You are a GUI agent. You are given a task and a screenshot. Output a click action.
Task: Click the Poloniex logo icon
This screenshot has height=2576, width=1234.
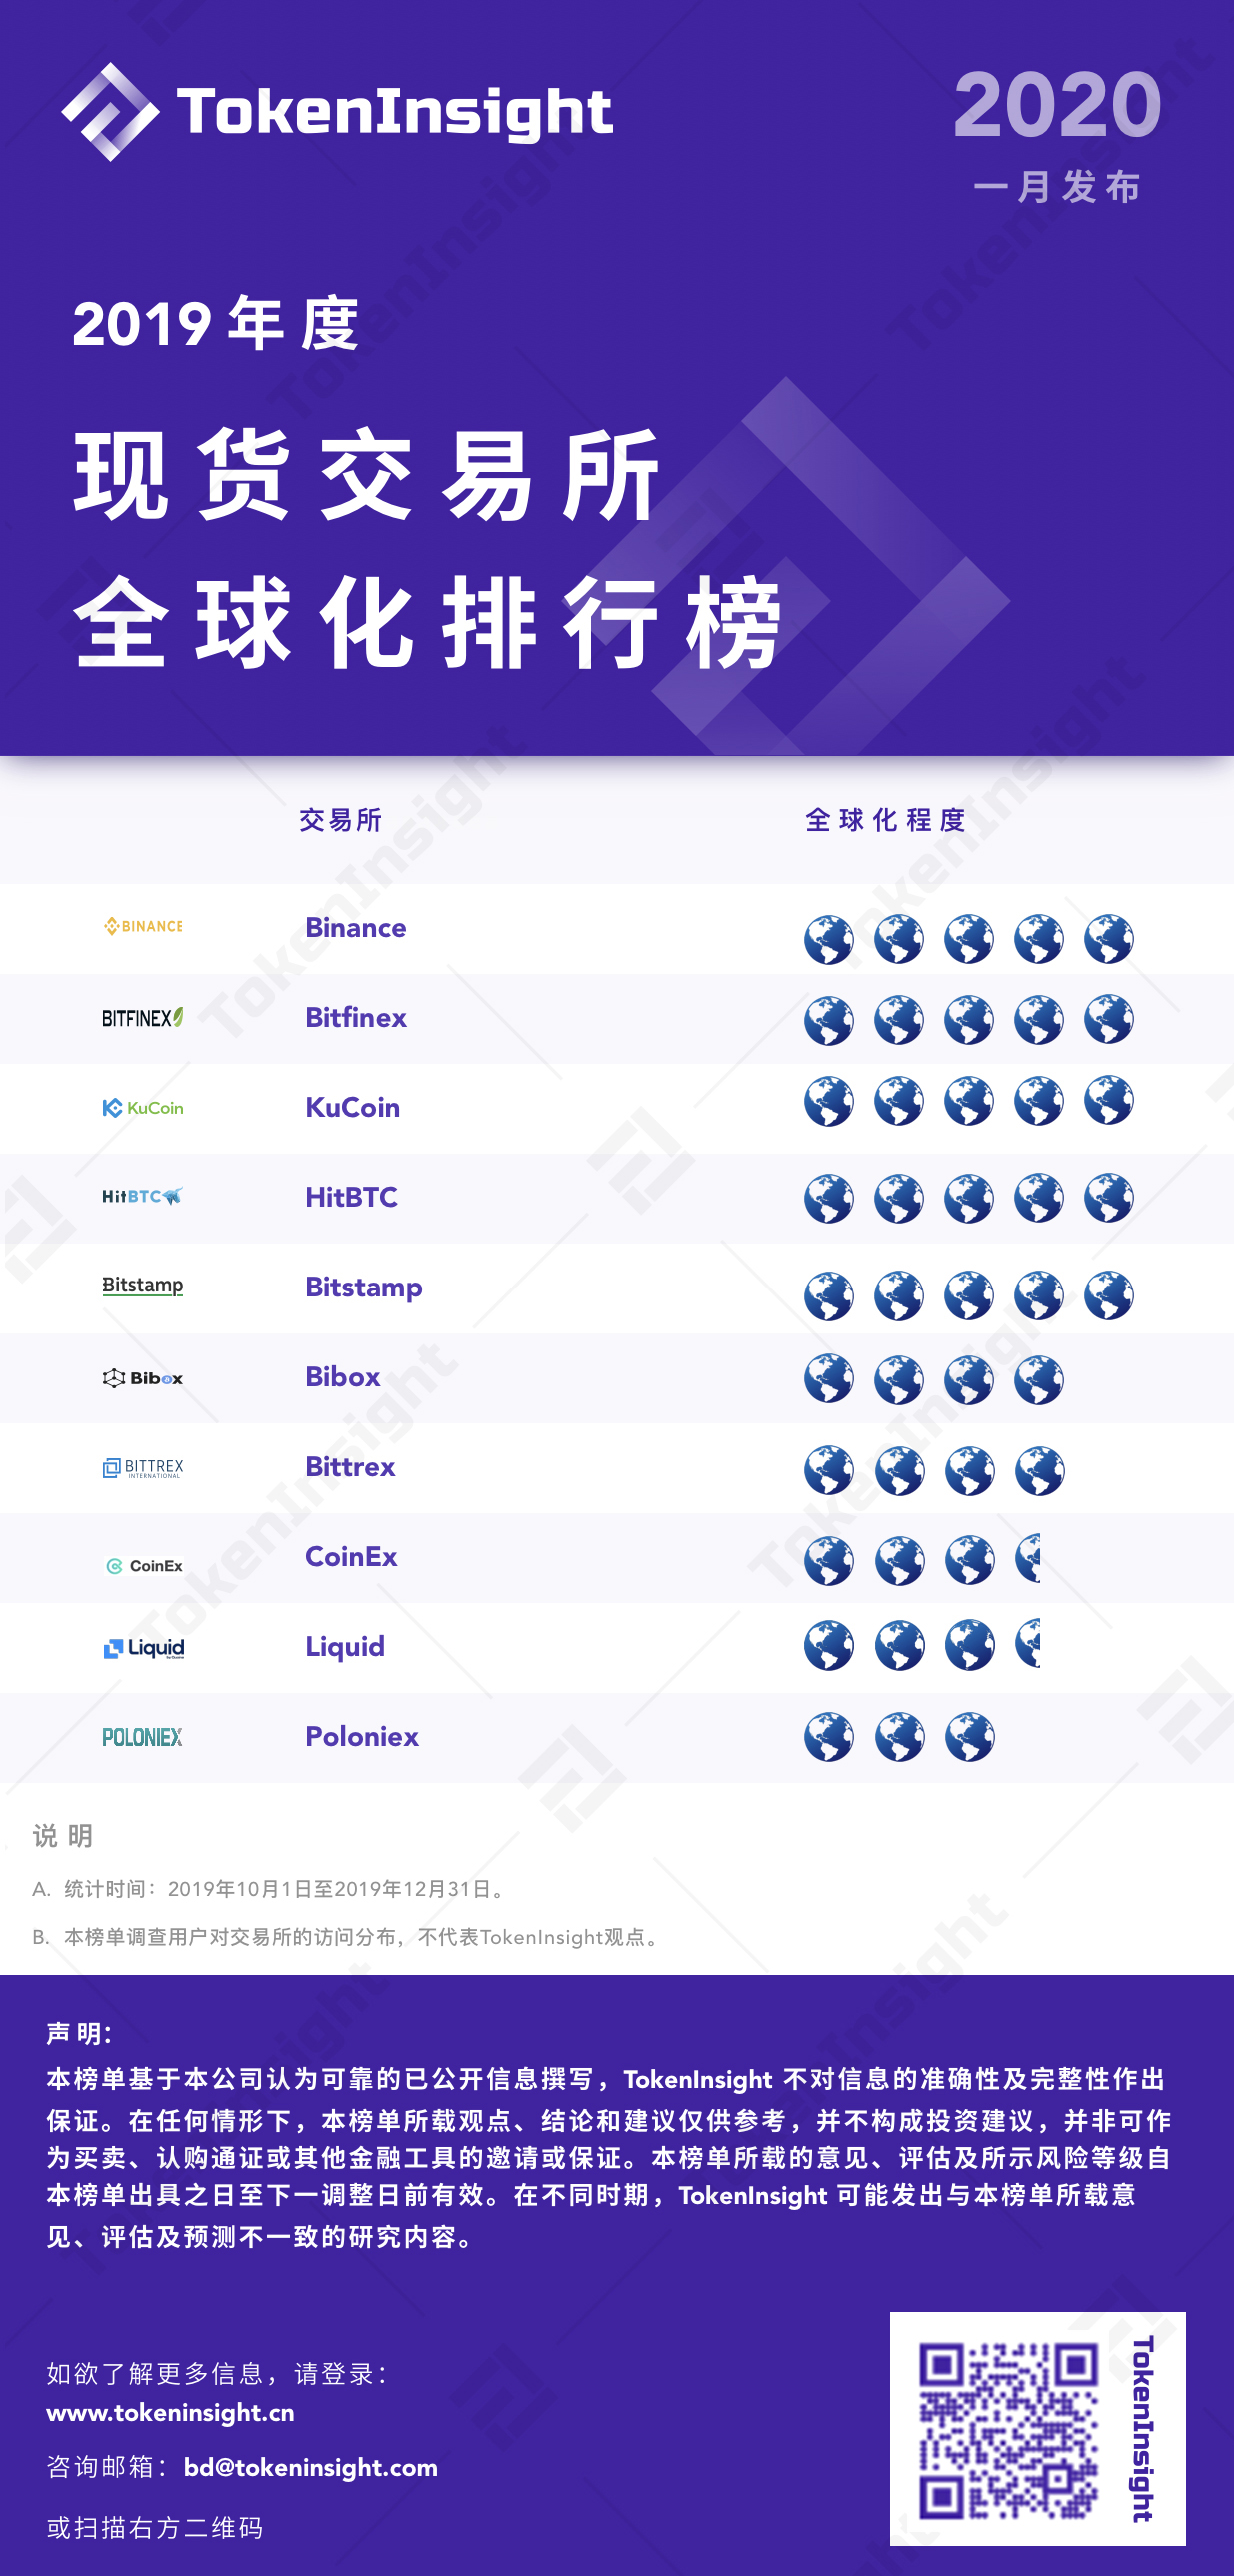(x=143, y=1737)
